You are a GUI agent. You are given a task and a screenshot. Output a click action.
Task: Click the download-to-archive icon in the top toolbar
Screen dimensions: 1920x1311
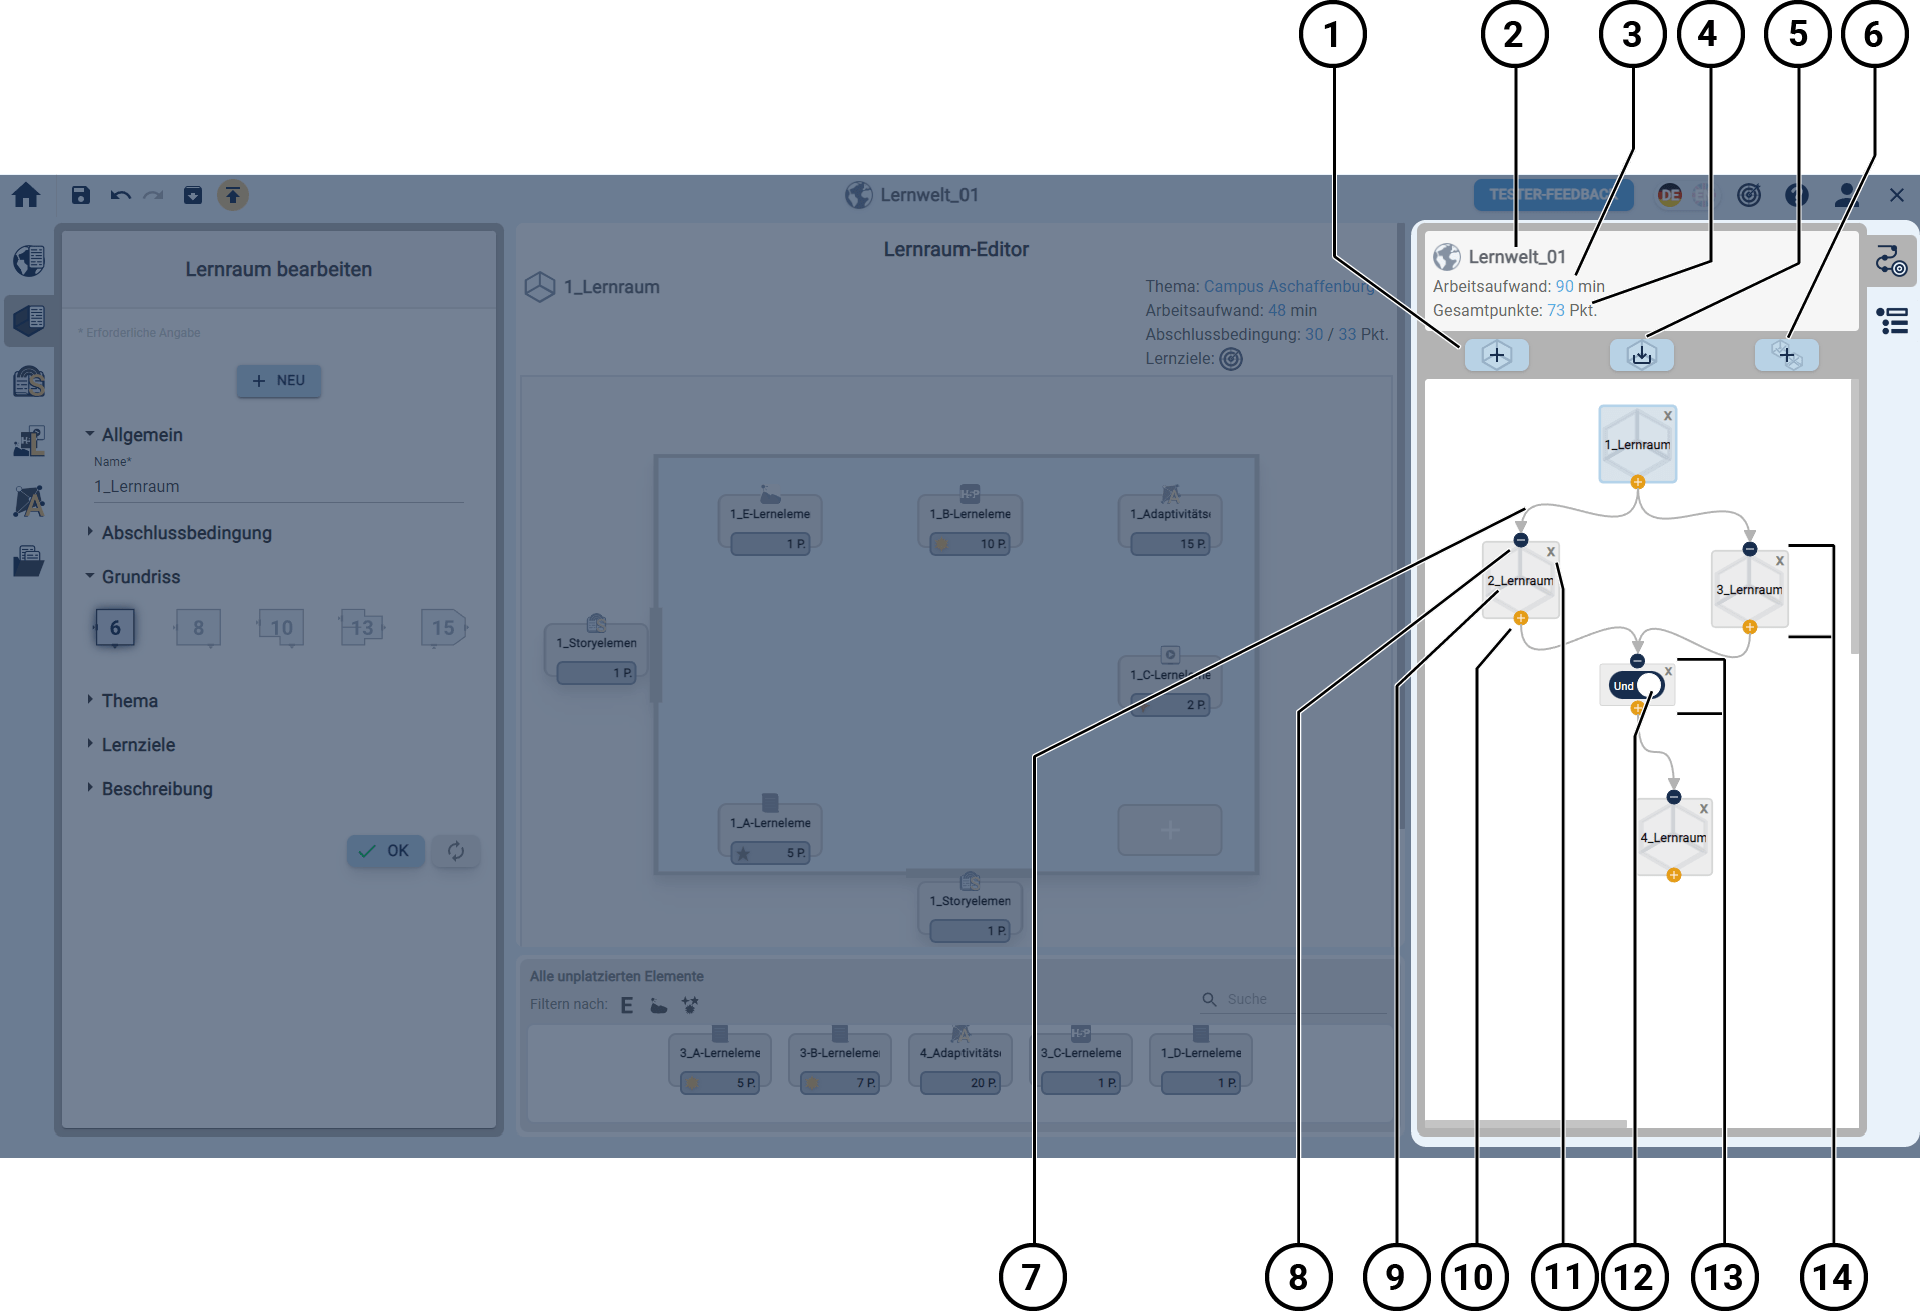pyautogui.click(x=193, y=195)
